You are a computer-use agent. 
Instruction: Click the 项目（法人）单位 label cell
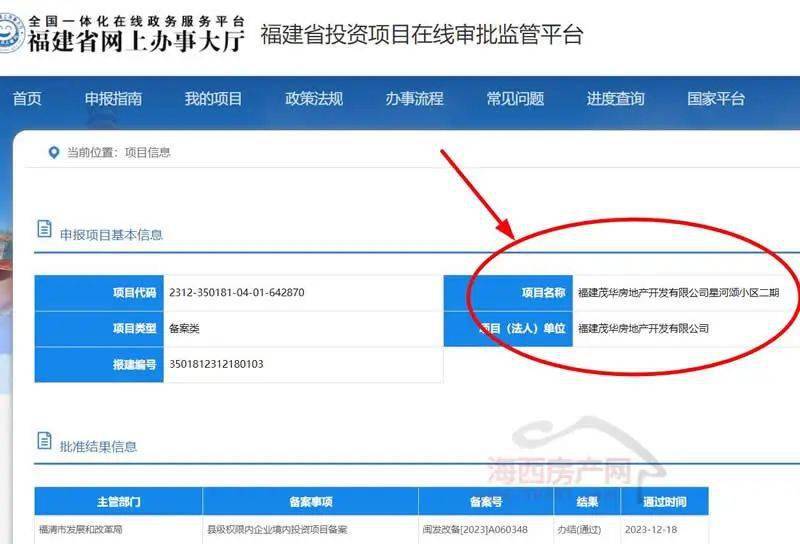[x=508, y=329]
